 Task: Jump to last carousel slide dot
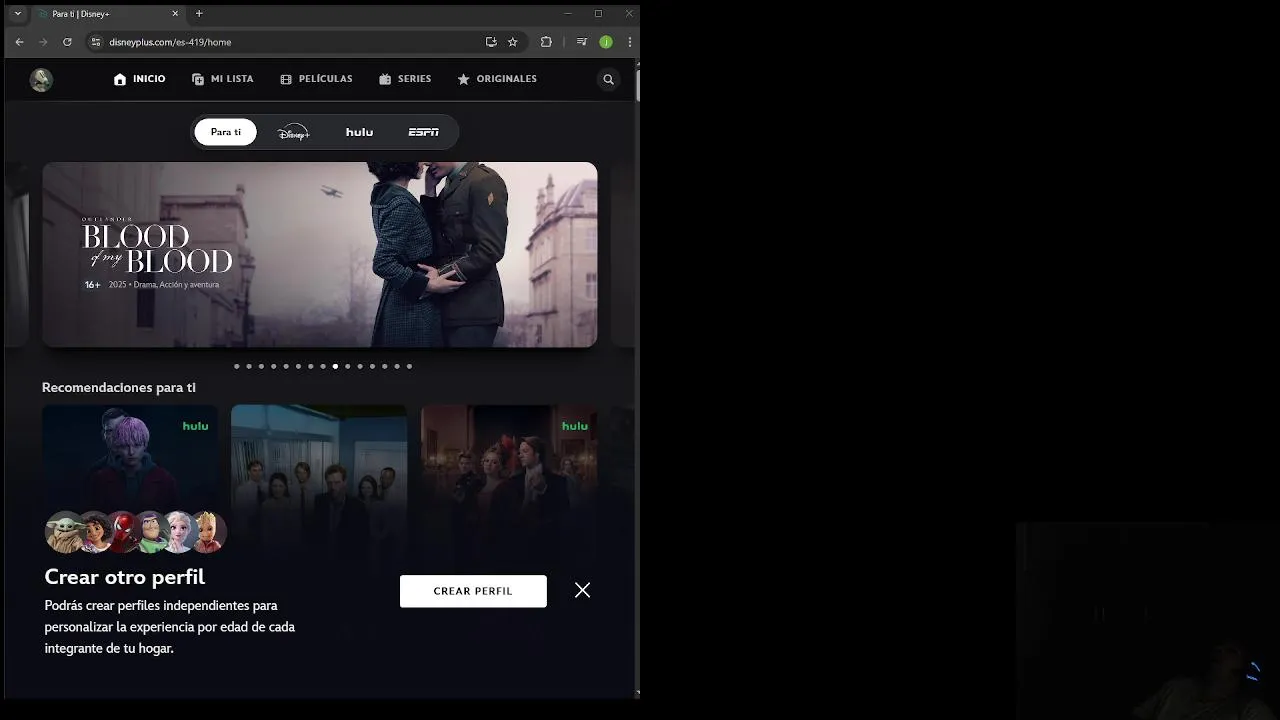[x=409, y=366]
